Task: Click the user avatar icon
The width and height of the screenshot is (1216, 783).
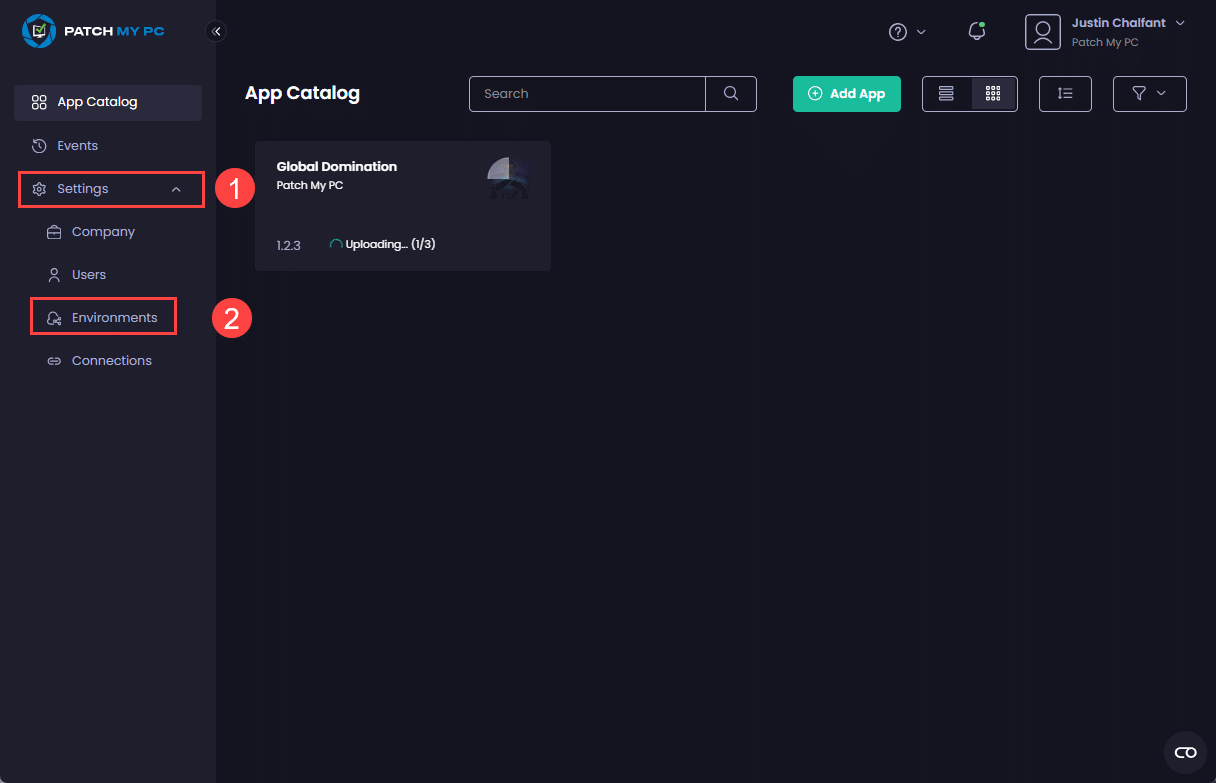Action: coord(1042,32)
